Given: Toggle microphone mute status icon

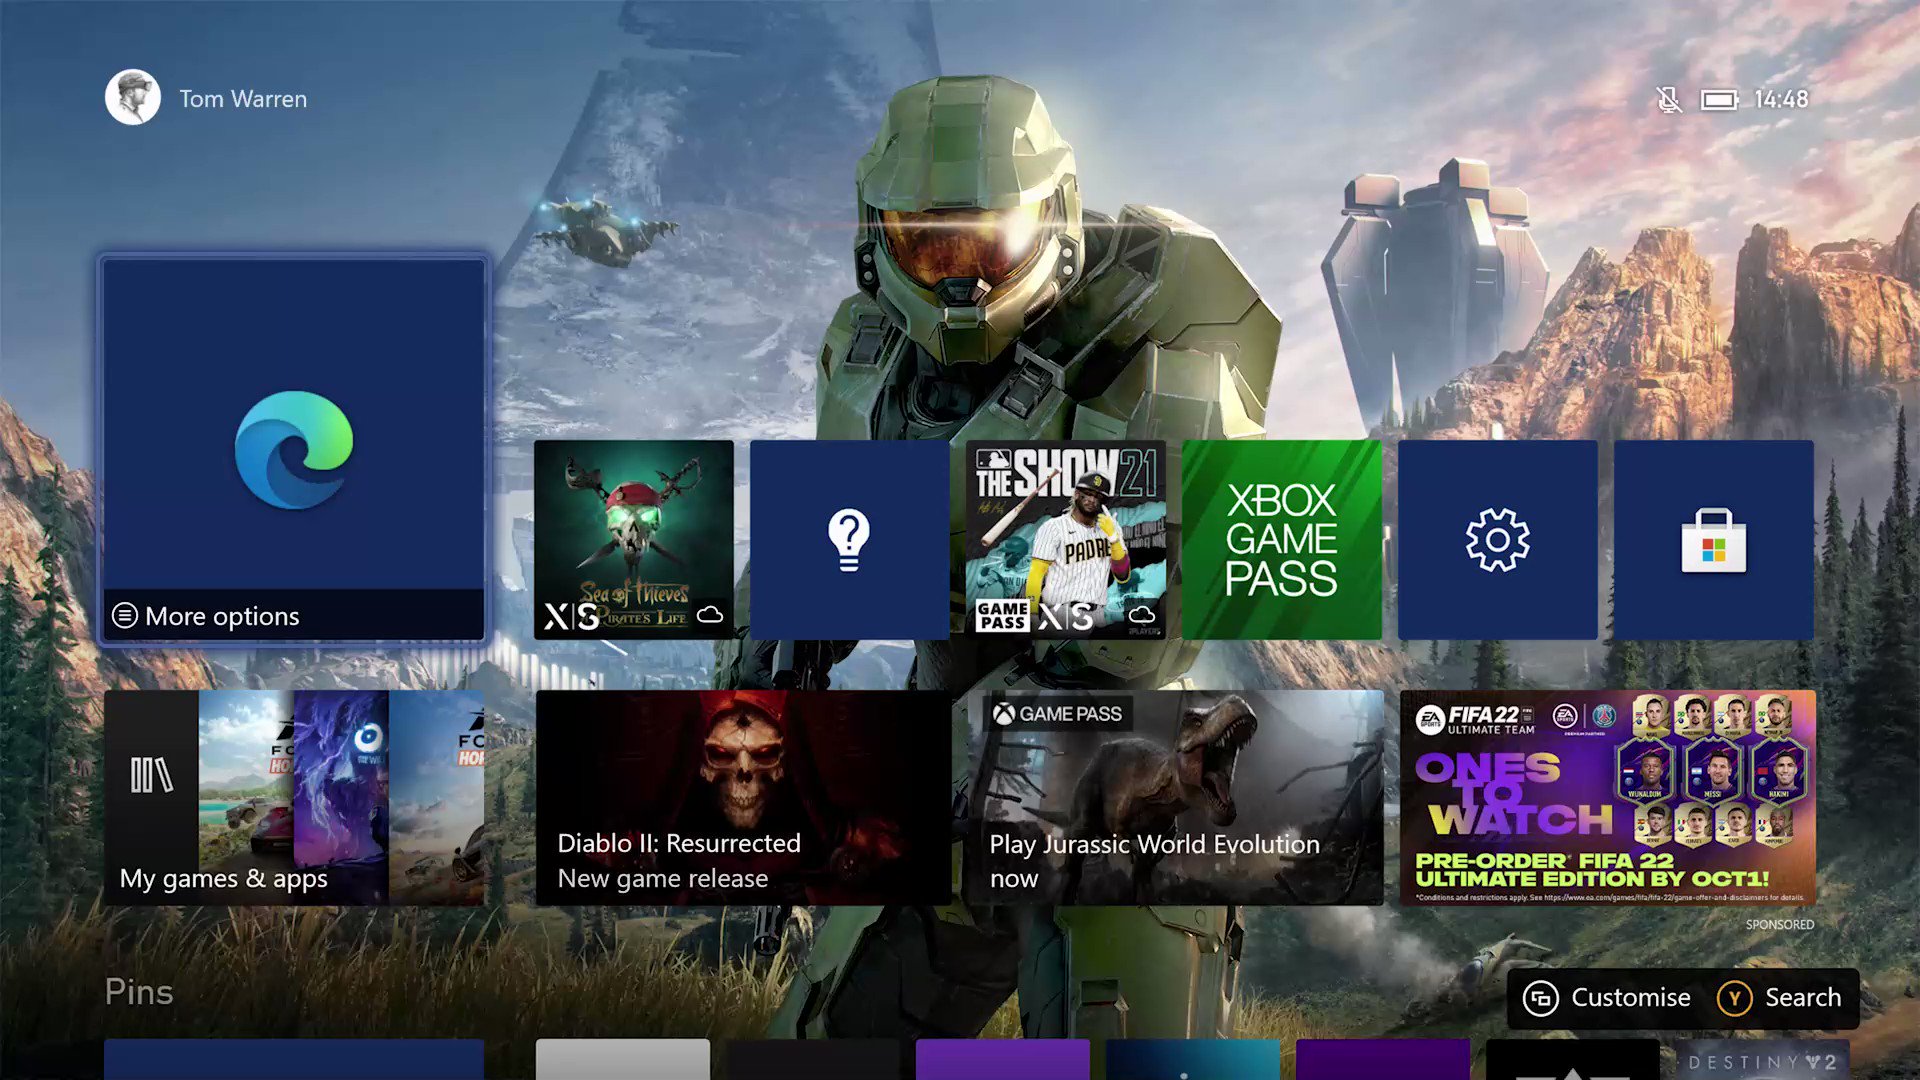Looking at the screenshot, I should coord(1665,98).
